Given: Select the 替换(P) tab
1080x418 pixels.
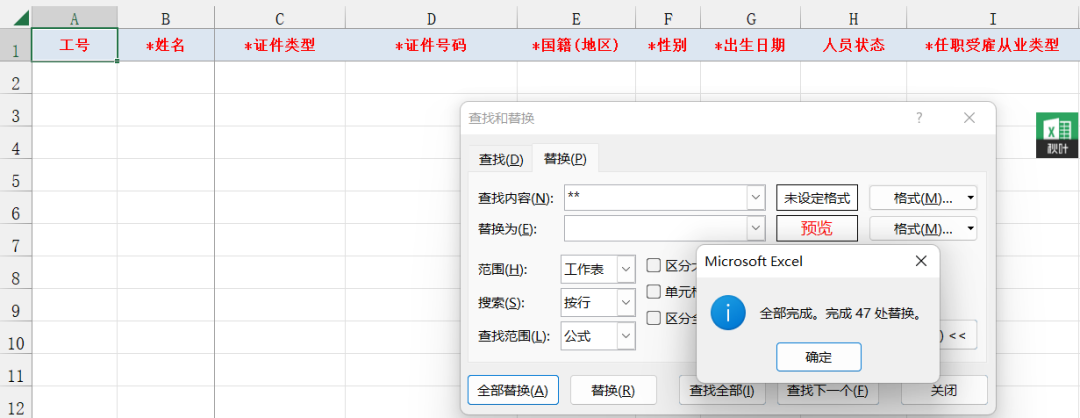Looking at the screenshot, I should [565, 158].
